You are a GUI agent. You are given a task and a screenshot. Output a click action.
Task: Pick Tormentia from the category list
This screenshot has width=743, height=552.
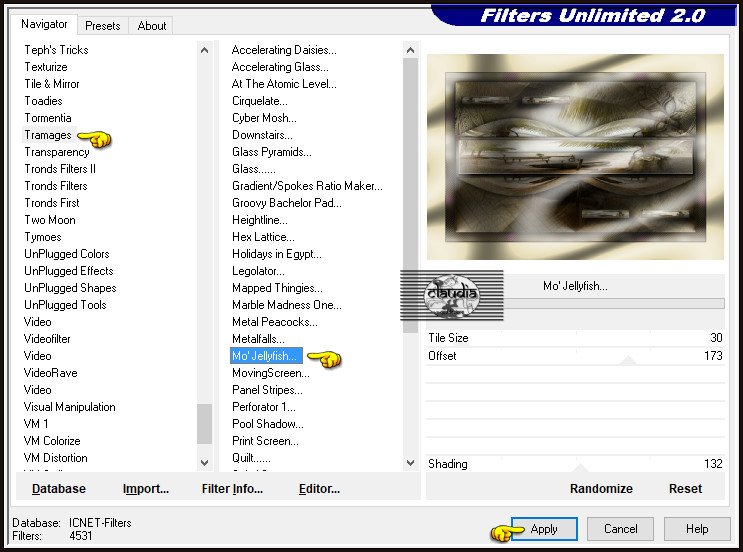click(48, 118)
